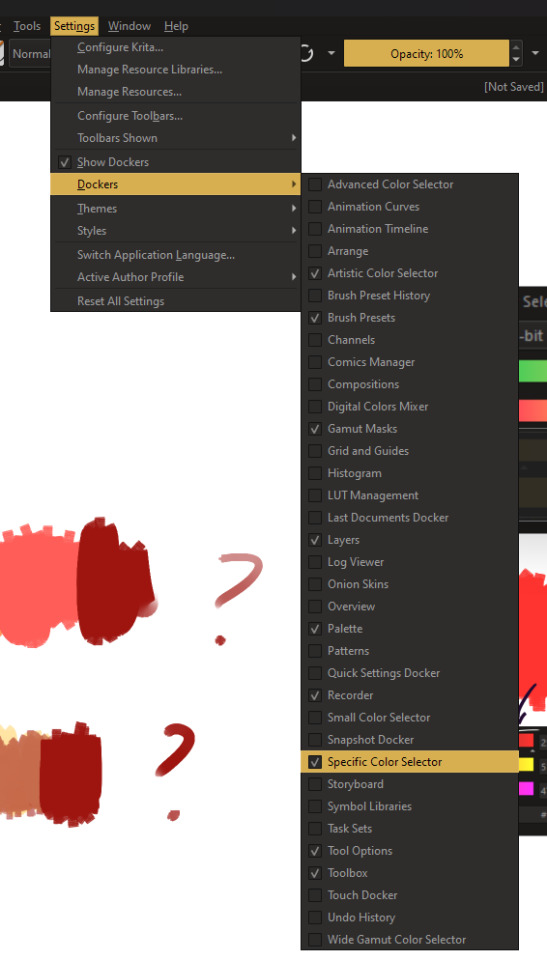Open Configure Toolbars... dialog

175,116
